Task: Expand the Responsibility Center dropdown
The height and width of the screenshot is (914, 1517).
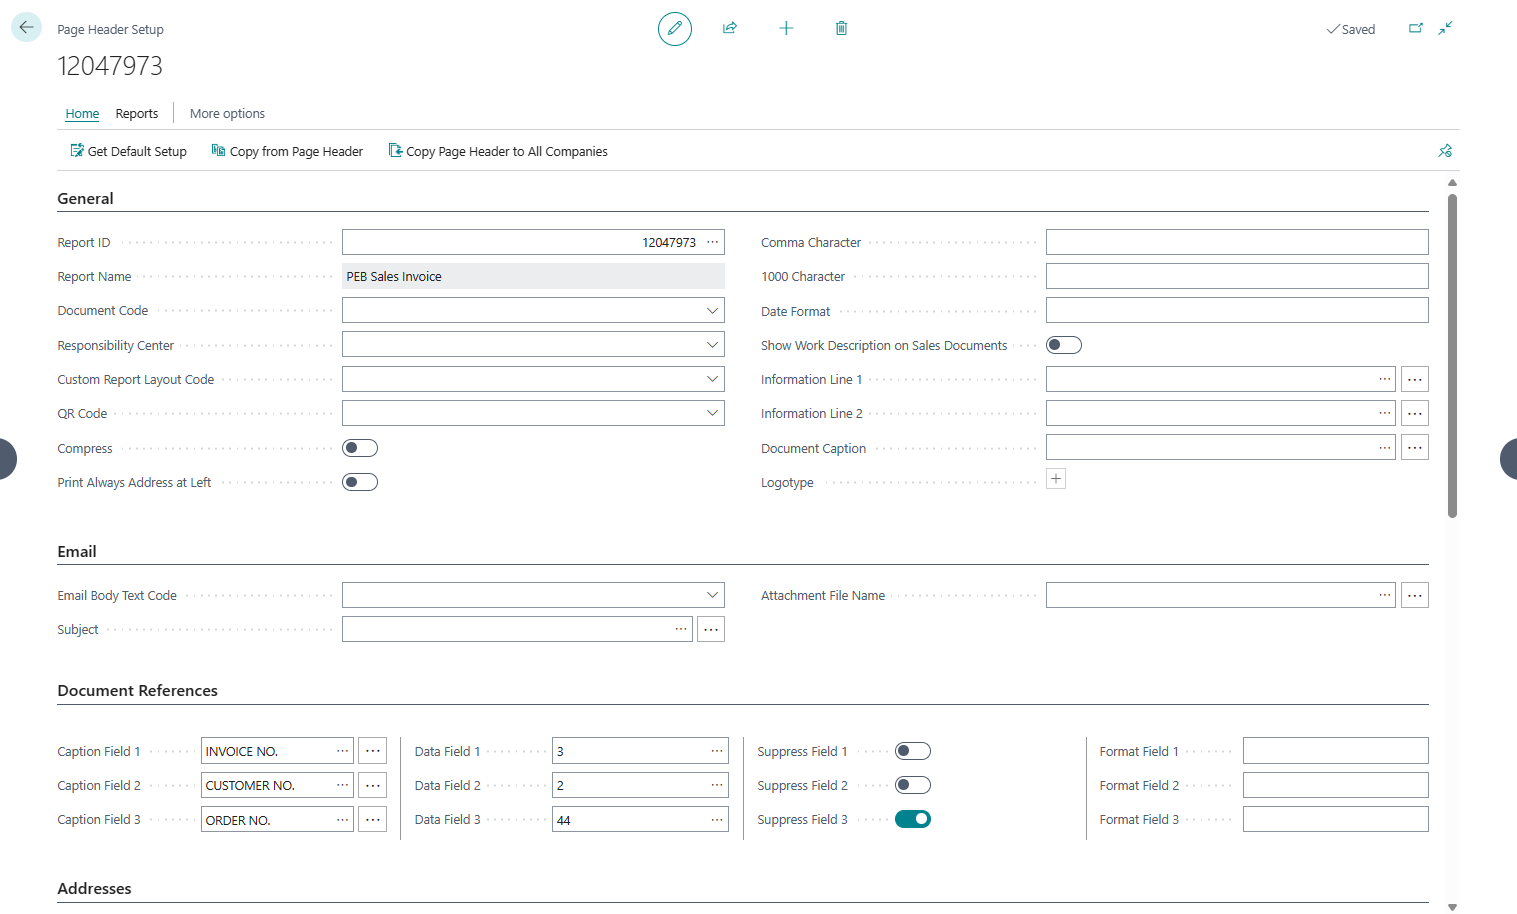Action: (712, 344)
